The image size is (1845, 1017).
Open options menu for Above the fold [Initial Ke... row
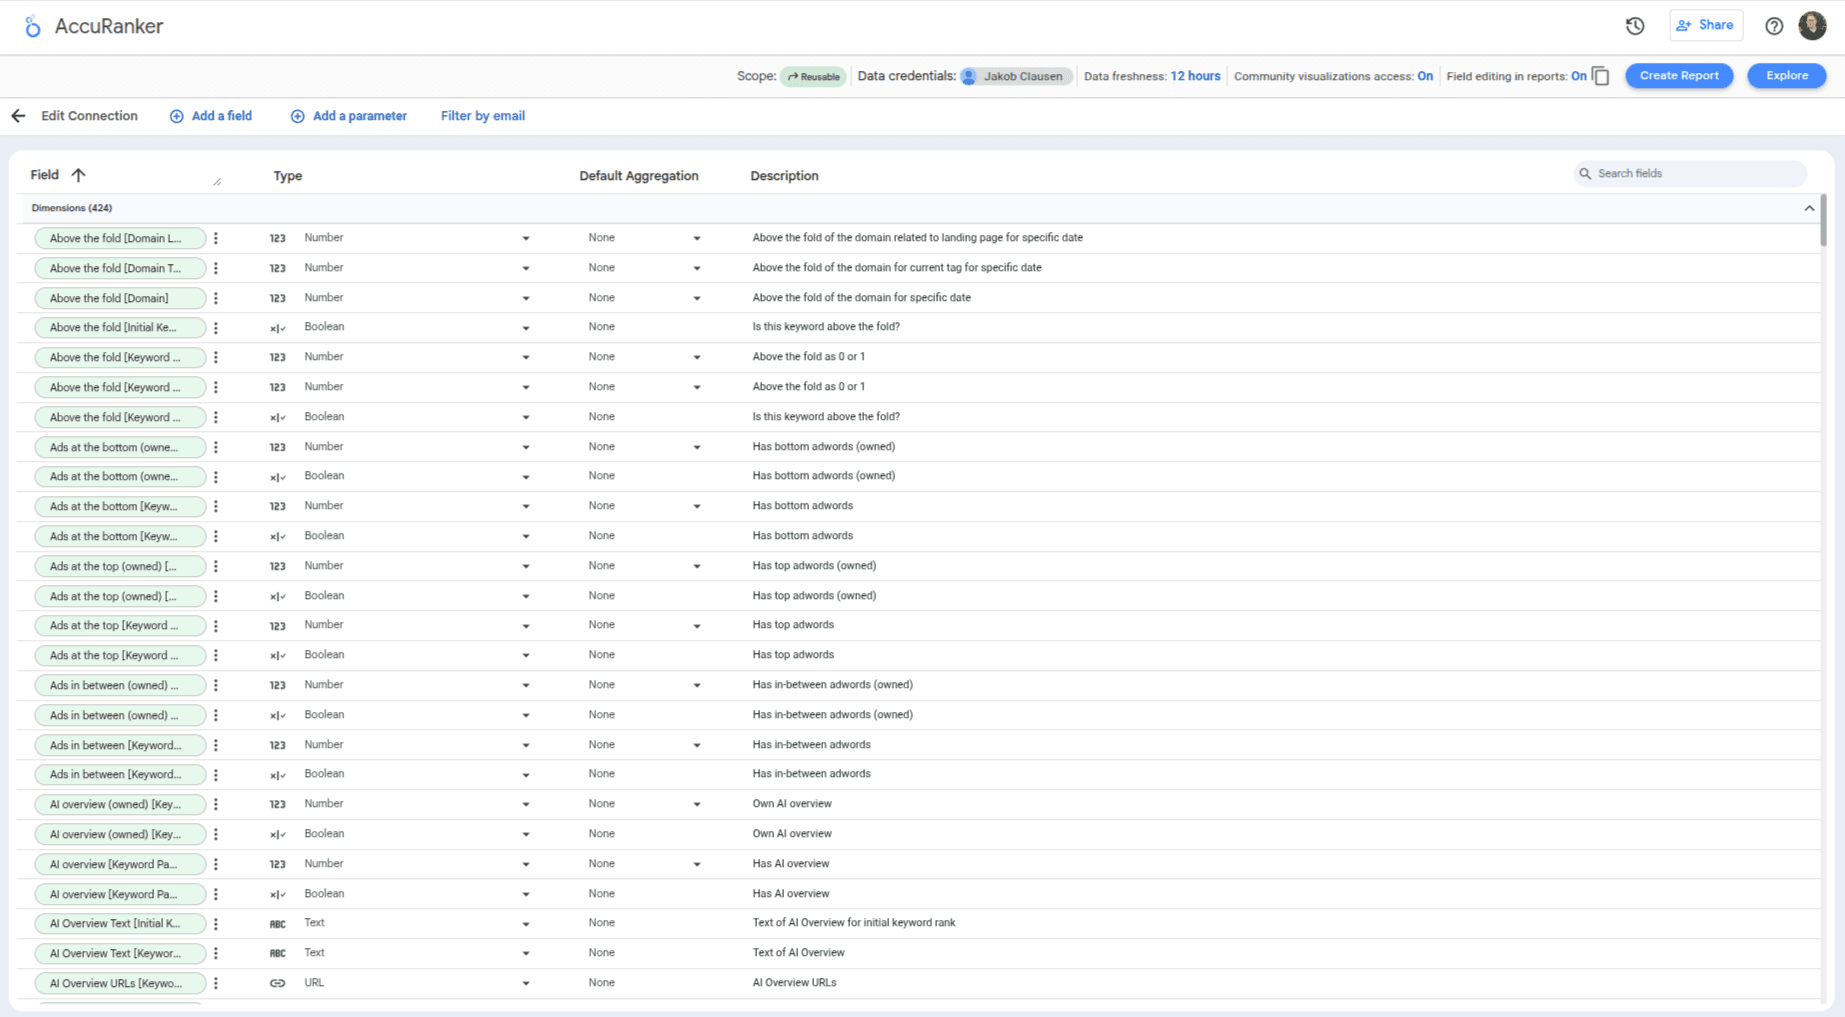click(216, 328)
